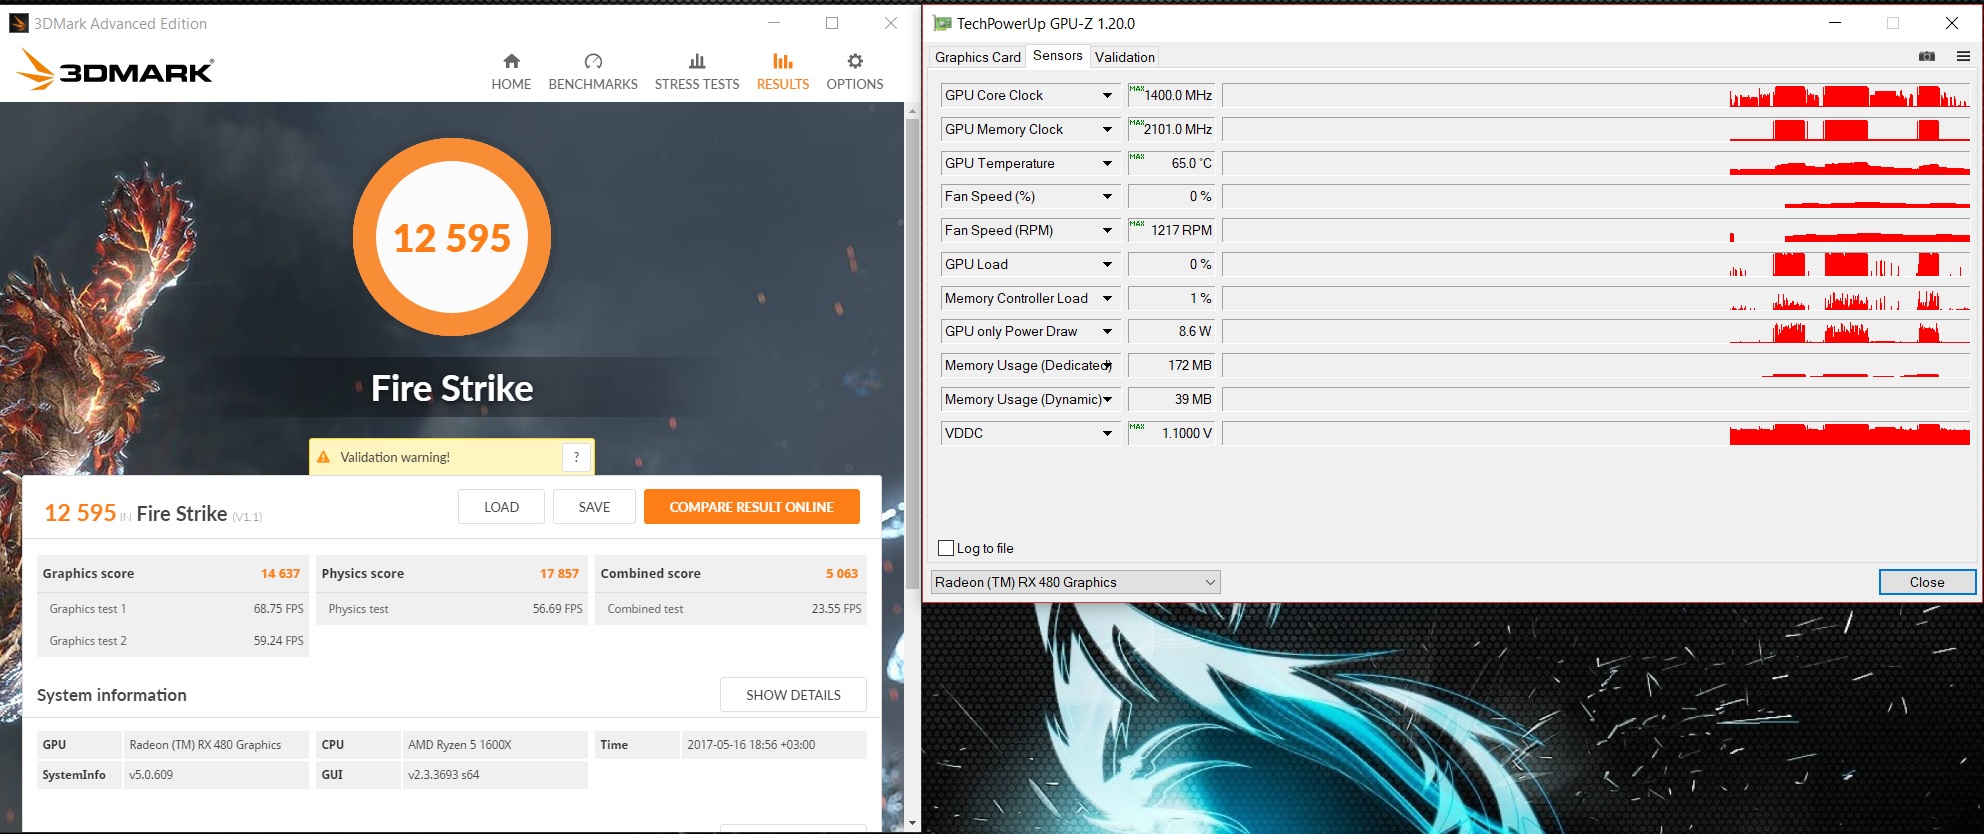This screenshot has width=1984, height=834.
Task: Expand Memory Controller Load sensor dropdown
Action: pos(1107,298)
